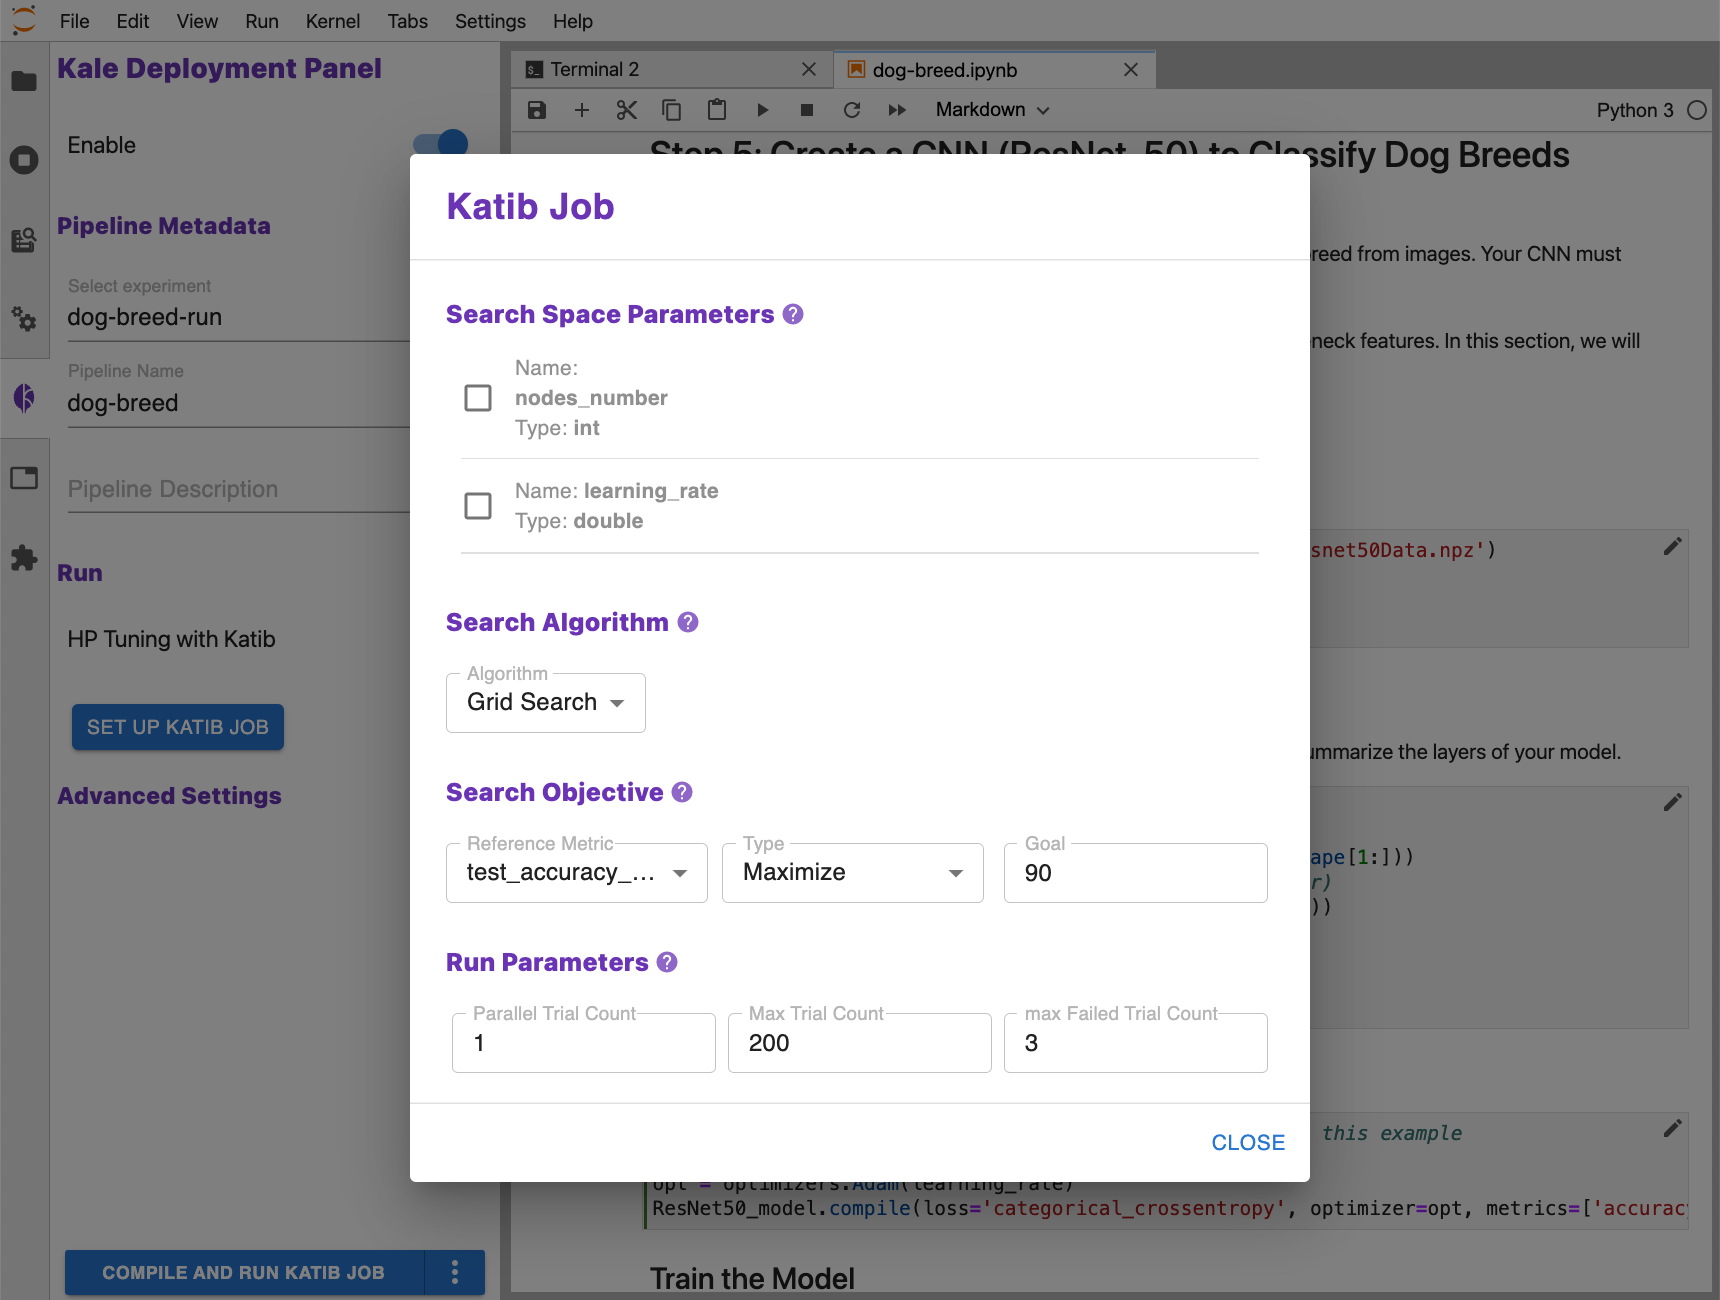Open the Run menu
Screen dimensions: 1720x1300
(x=262, y=21)
